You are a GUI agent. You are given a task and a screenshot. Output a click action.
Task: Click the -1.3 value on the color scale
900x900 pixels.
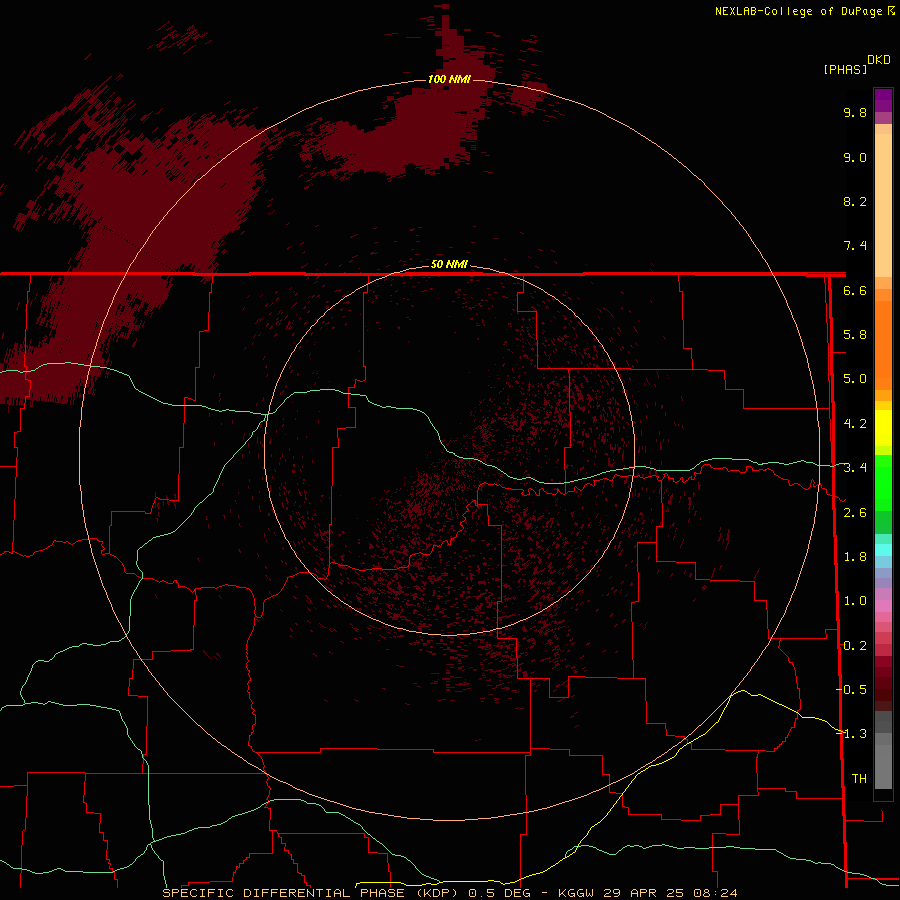pyautogui.click(x=852, y=734)
